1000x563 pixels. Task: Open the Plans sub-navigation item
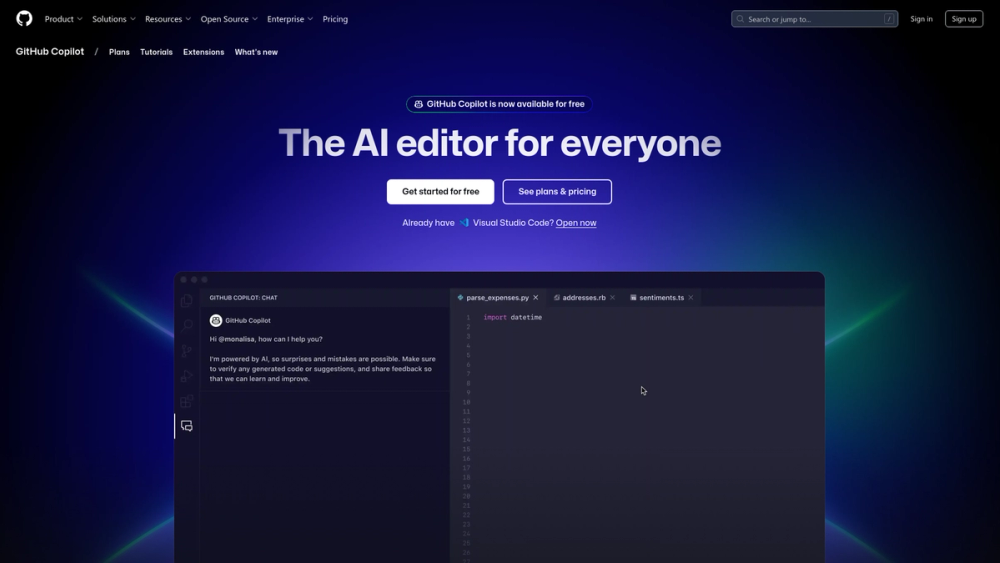click(x=119, y=52)
